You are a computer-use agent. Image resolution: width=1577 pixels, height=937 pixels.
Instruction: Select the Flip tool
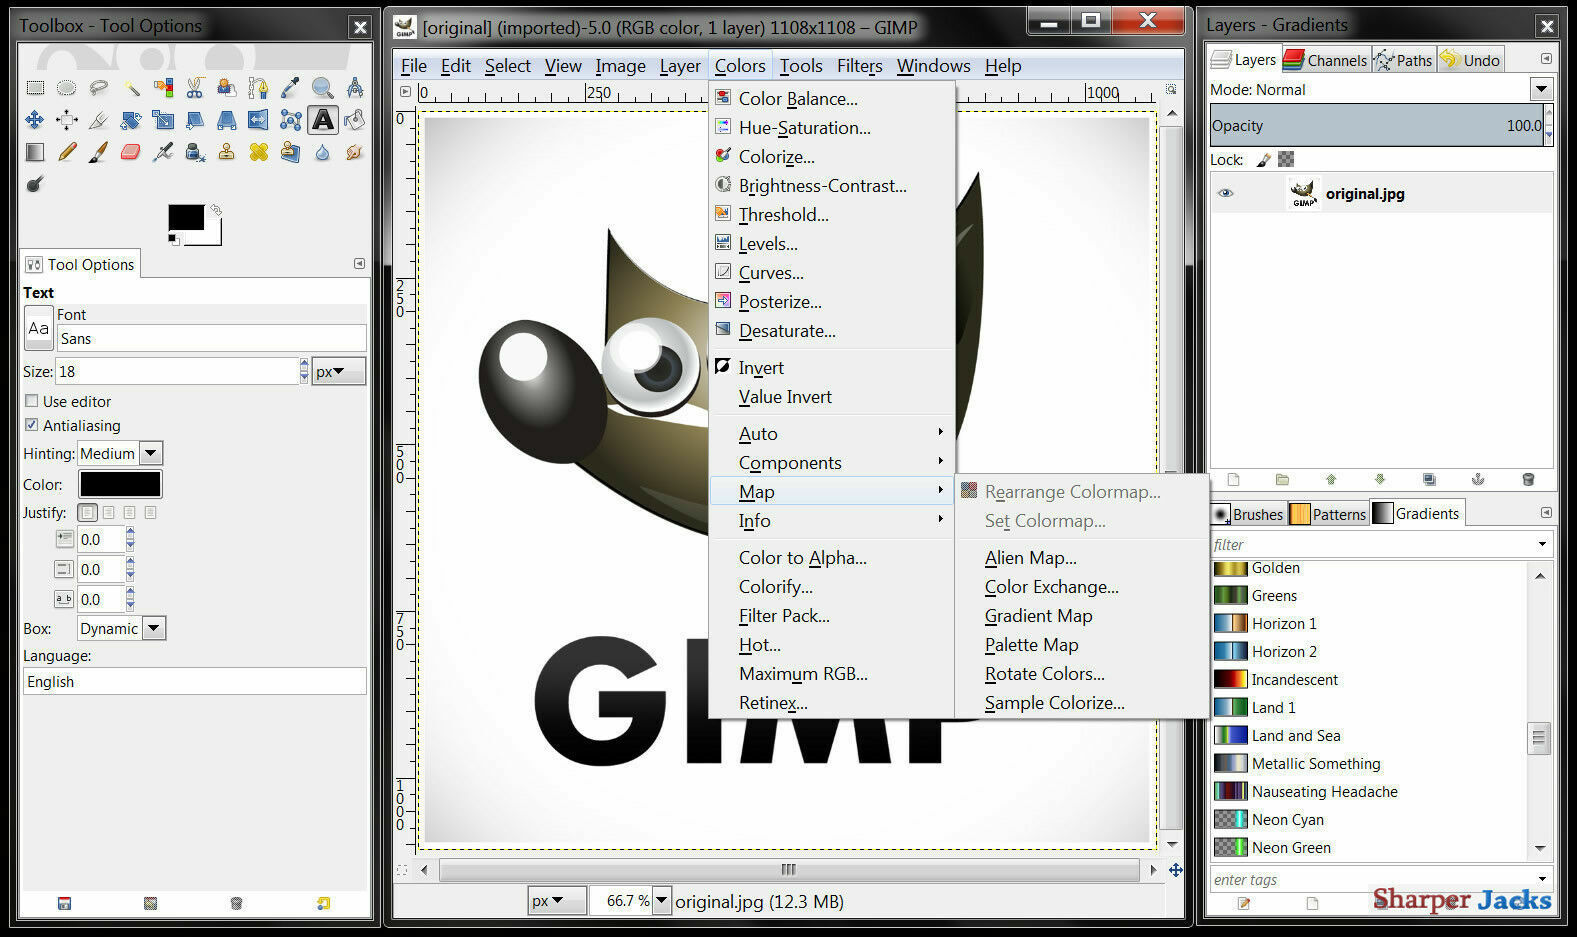259,120
